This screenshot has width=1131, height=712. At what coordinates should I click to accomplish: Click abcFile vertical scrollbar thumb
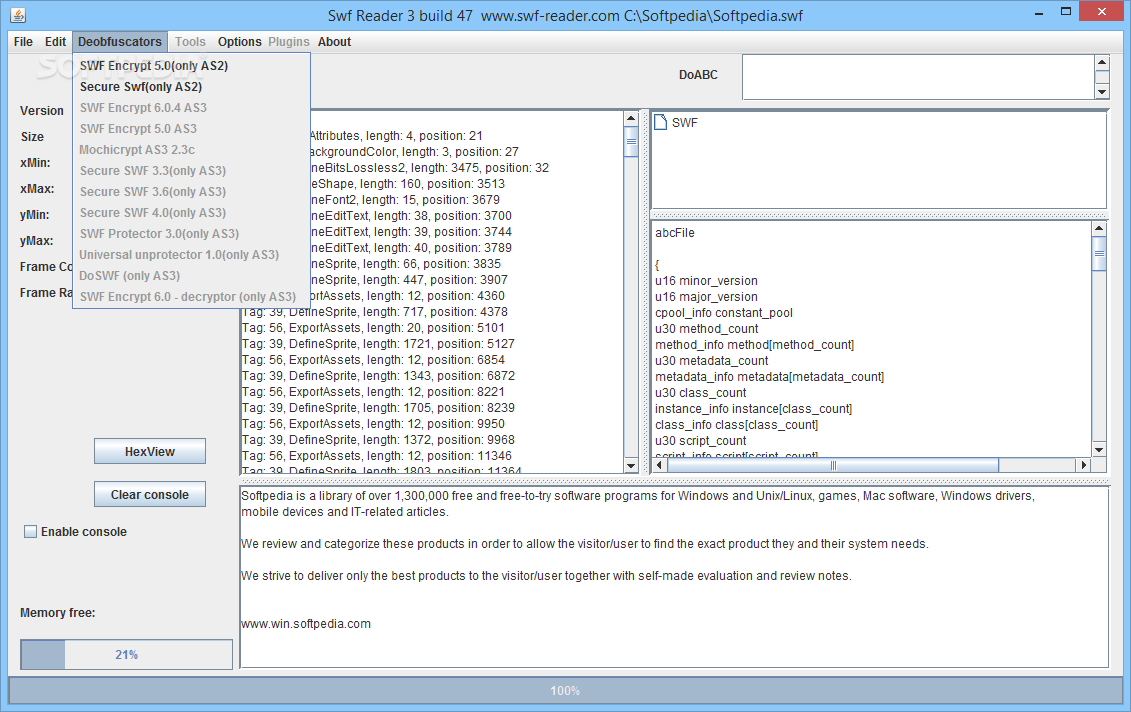1099,253
